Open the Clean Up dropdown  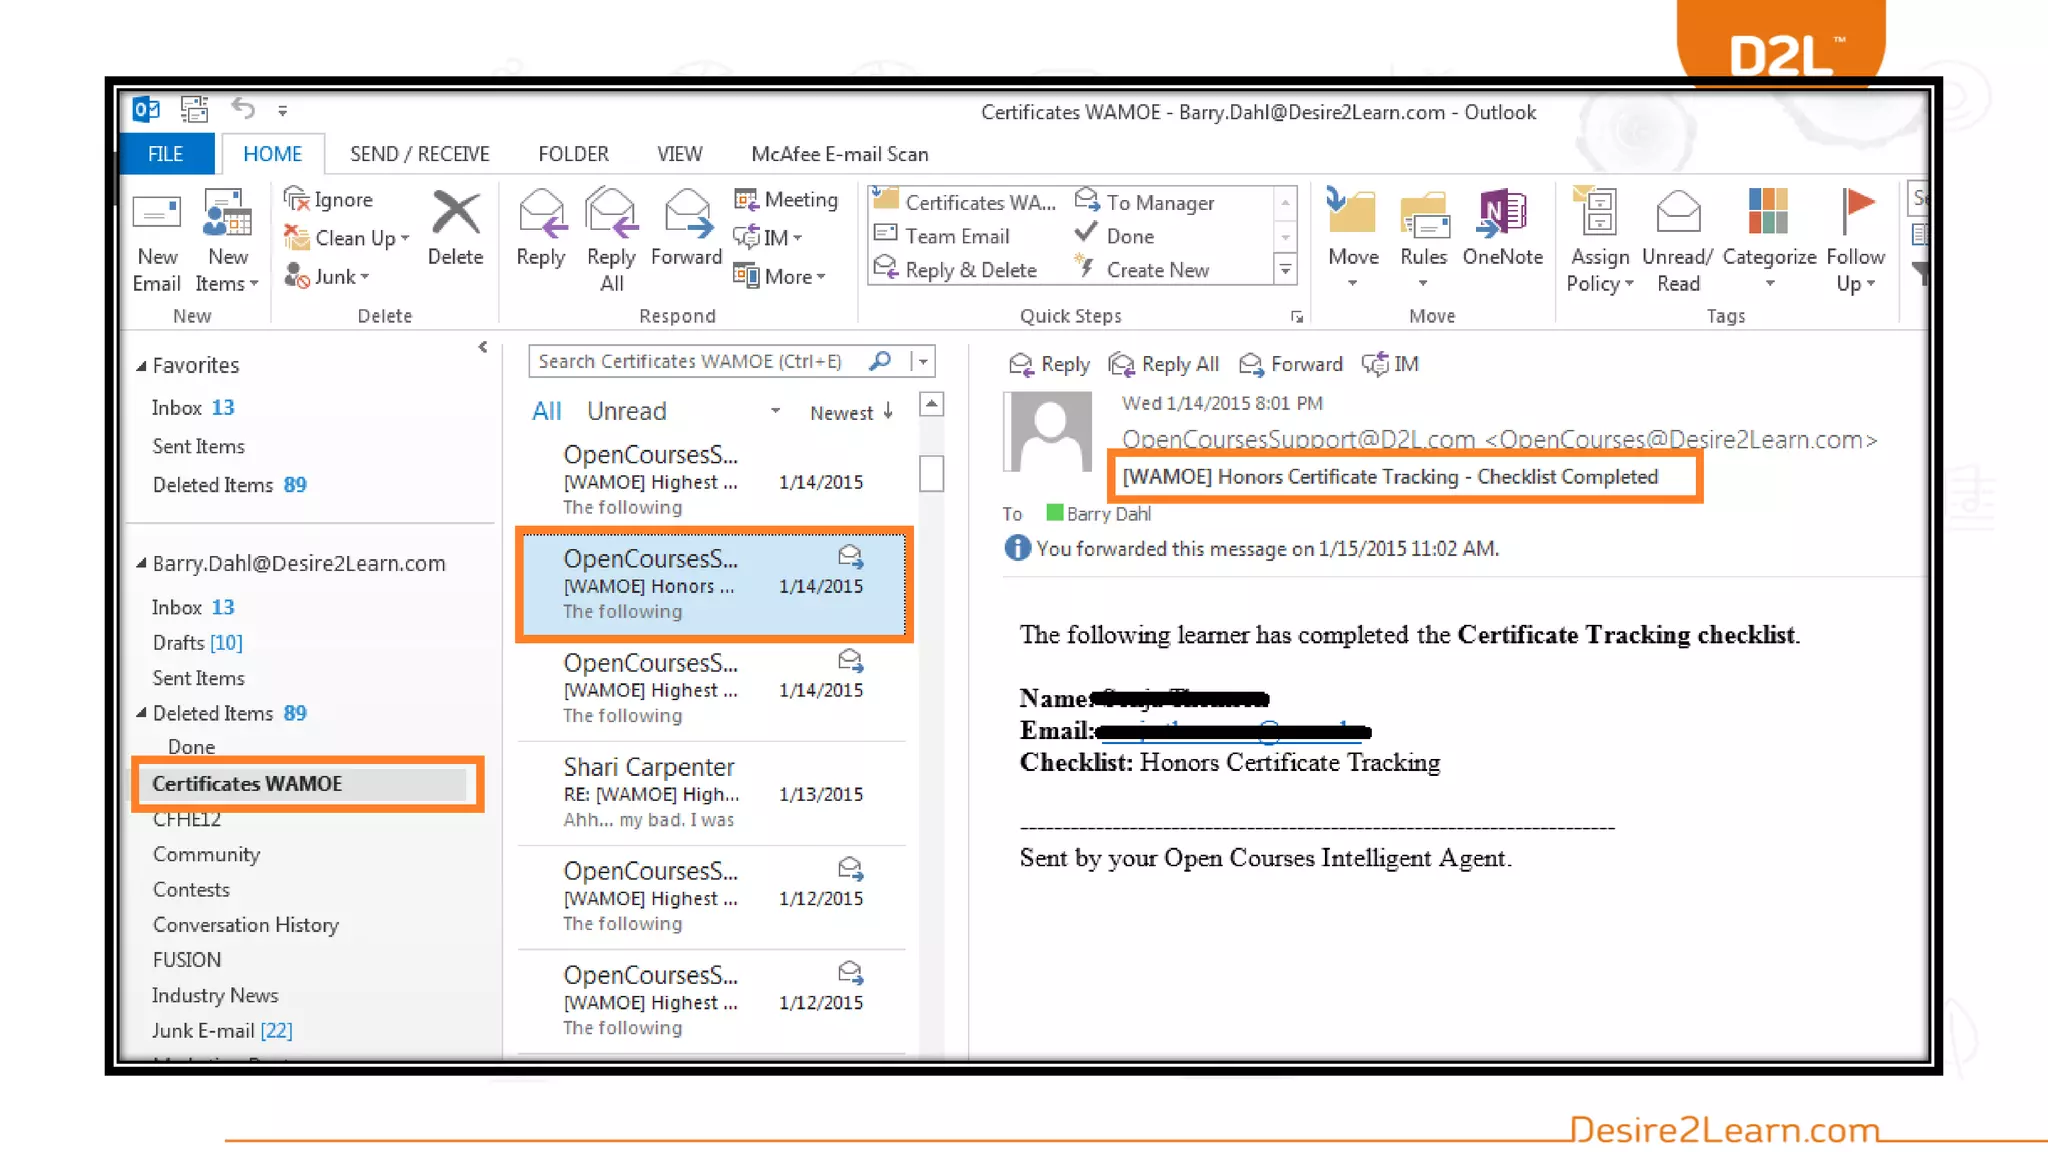[347, 238]
